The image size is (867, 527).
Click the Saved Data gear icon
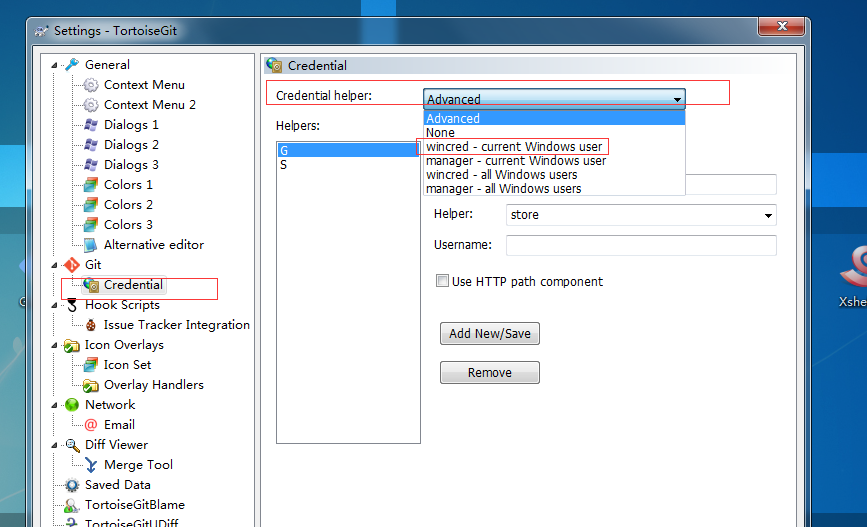[x=72, y=485]
